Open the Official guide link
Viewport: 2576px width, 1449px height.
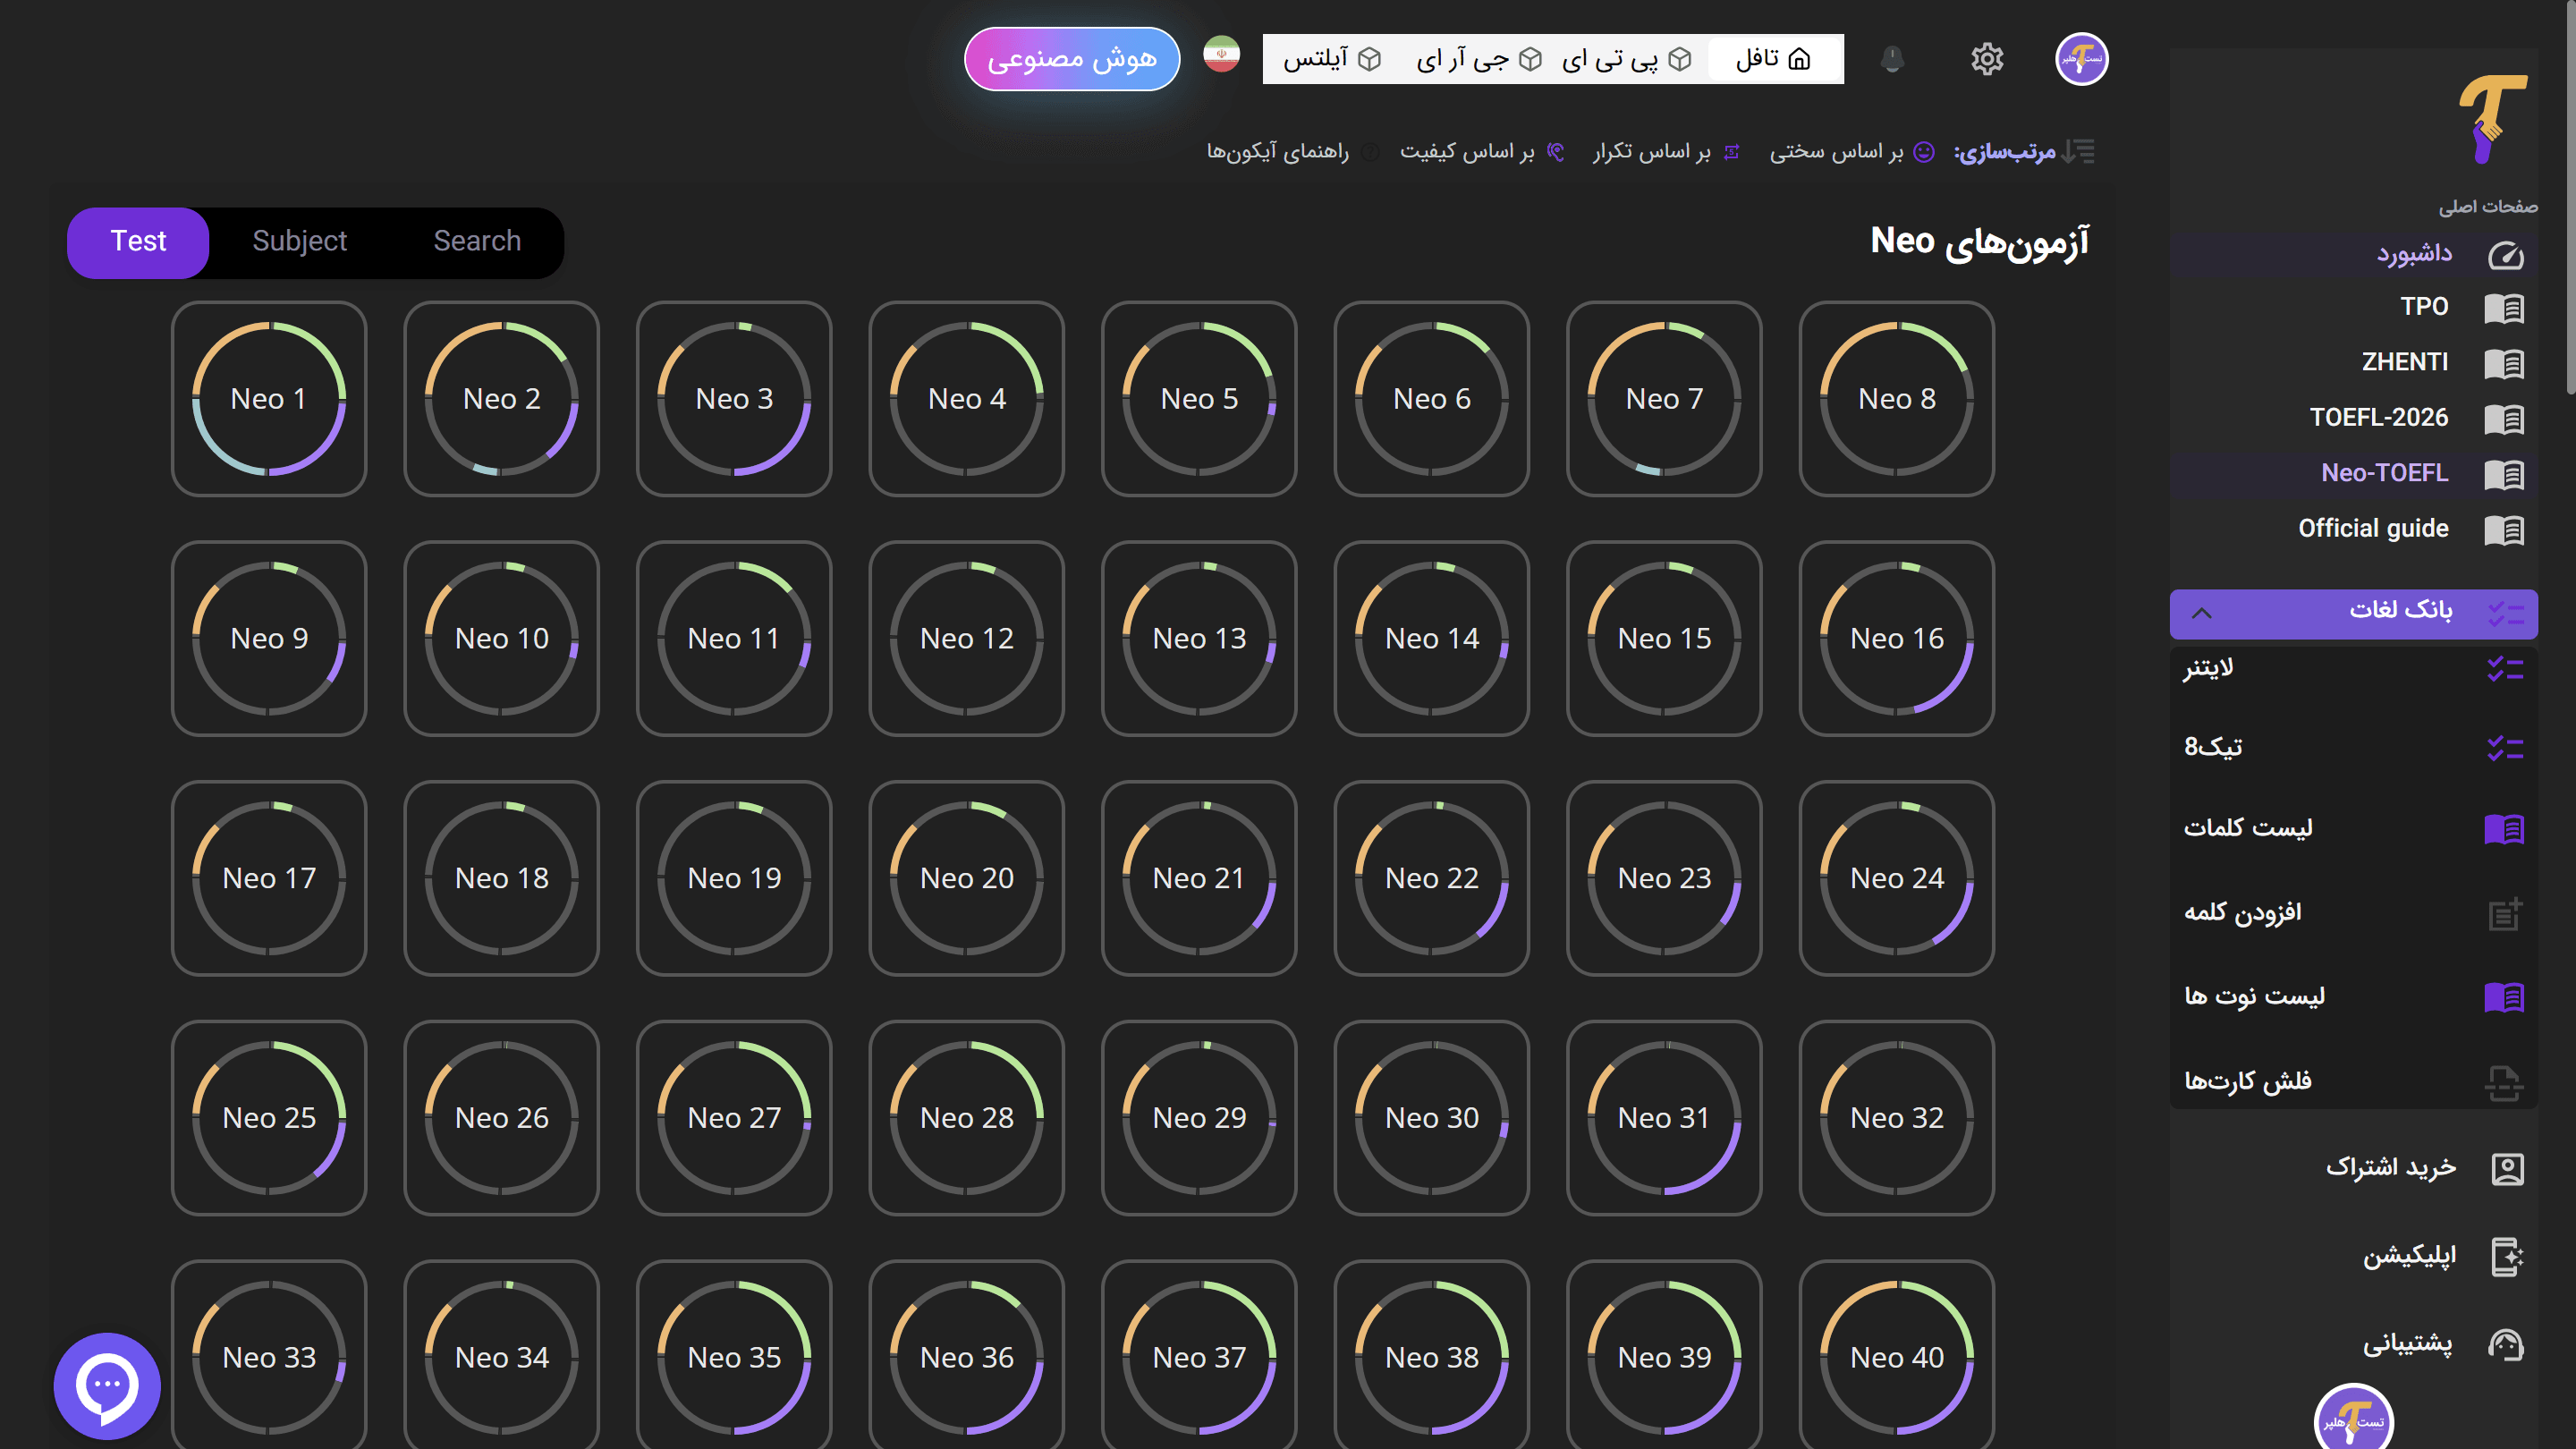[2372, 528]
